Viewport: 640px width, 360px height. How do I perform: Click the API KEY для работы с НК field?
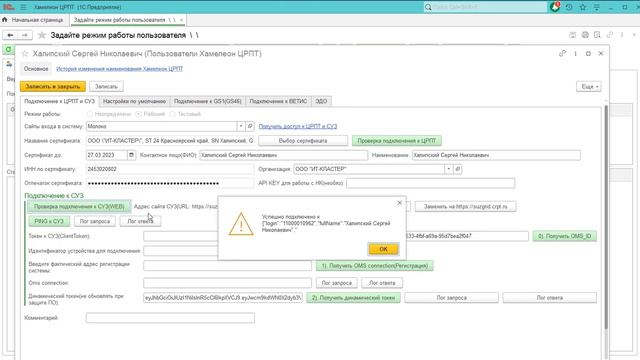[x=431, y=183]
